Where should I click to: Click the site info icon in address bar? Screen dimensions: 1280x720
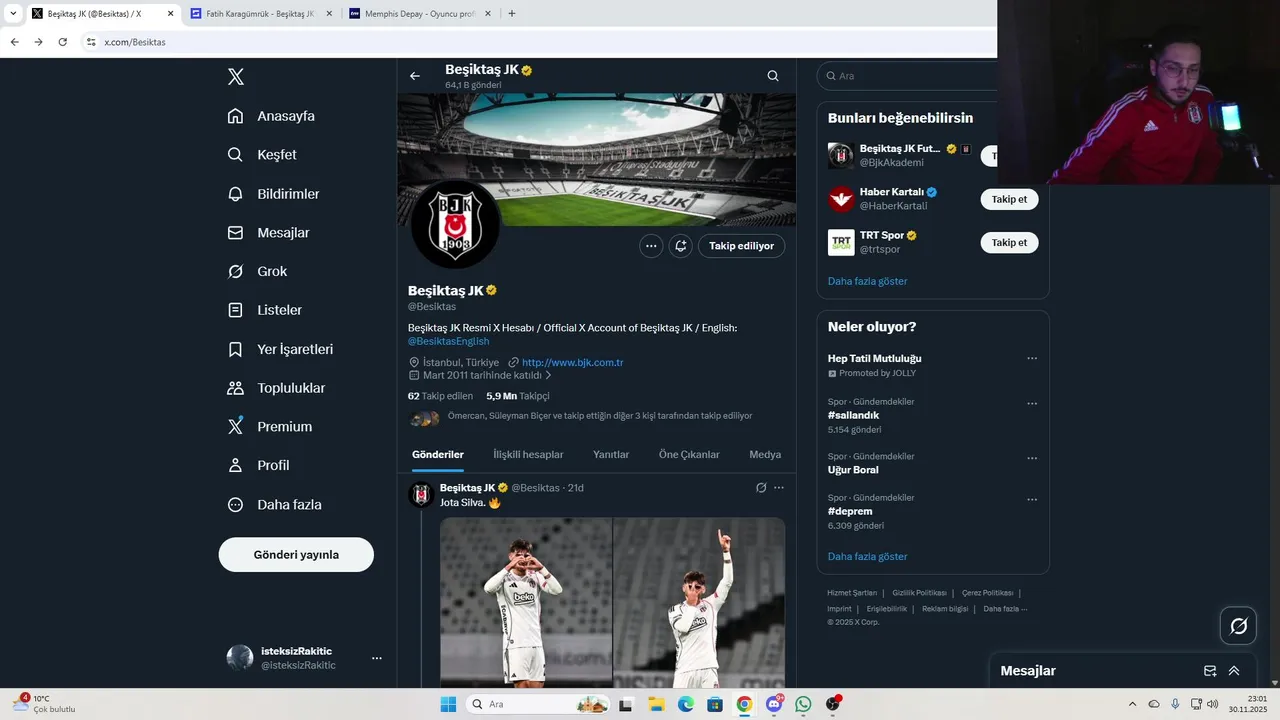[x=91, y=42]
